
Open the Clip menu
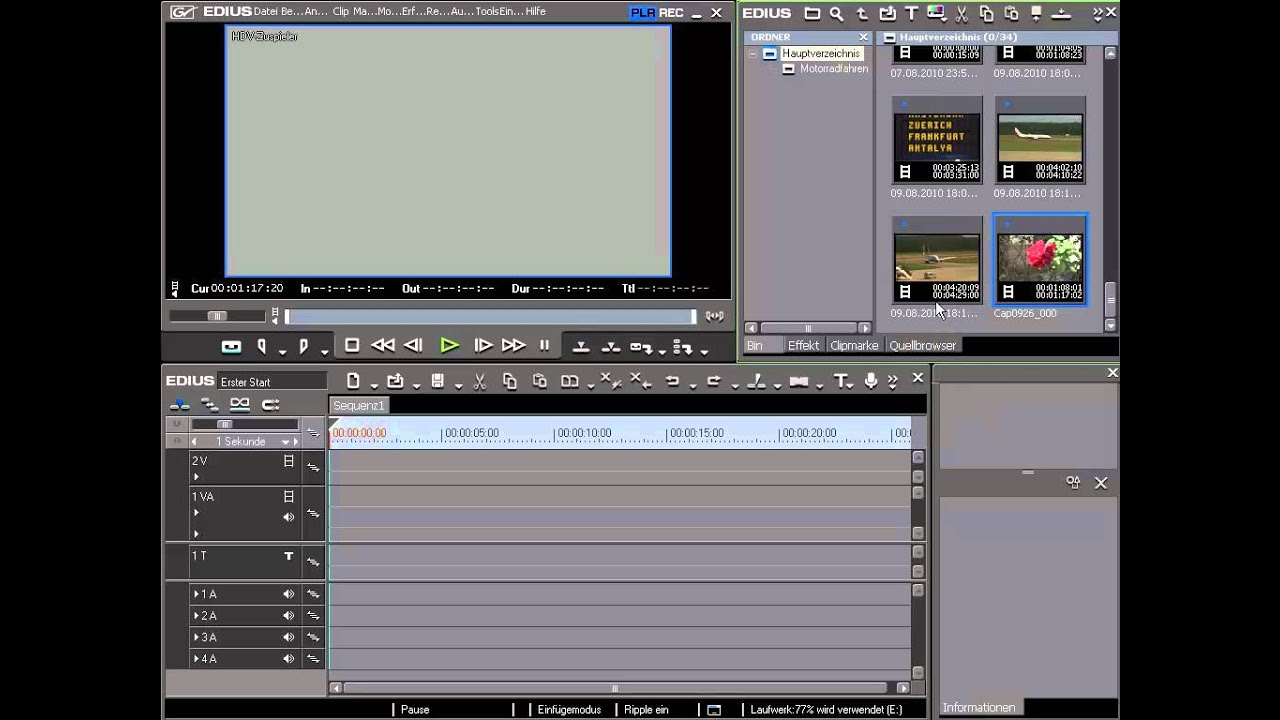click(341, 12)
